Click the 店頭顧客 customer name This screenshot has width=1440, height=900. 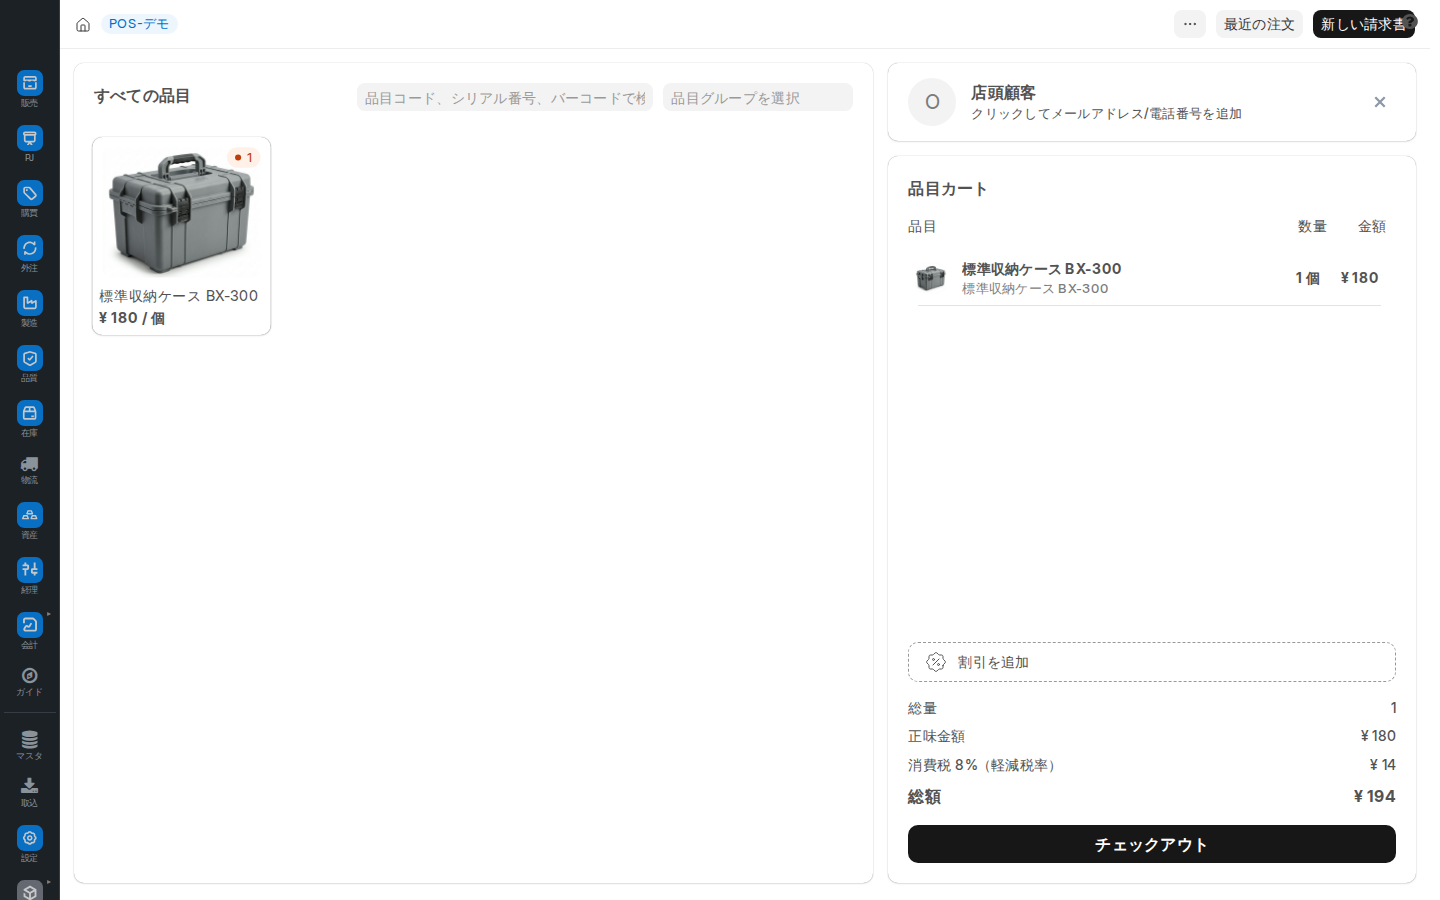1003,92
